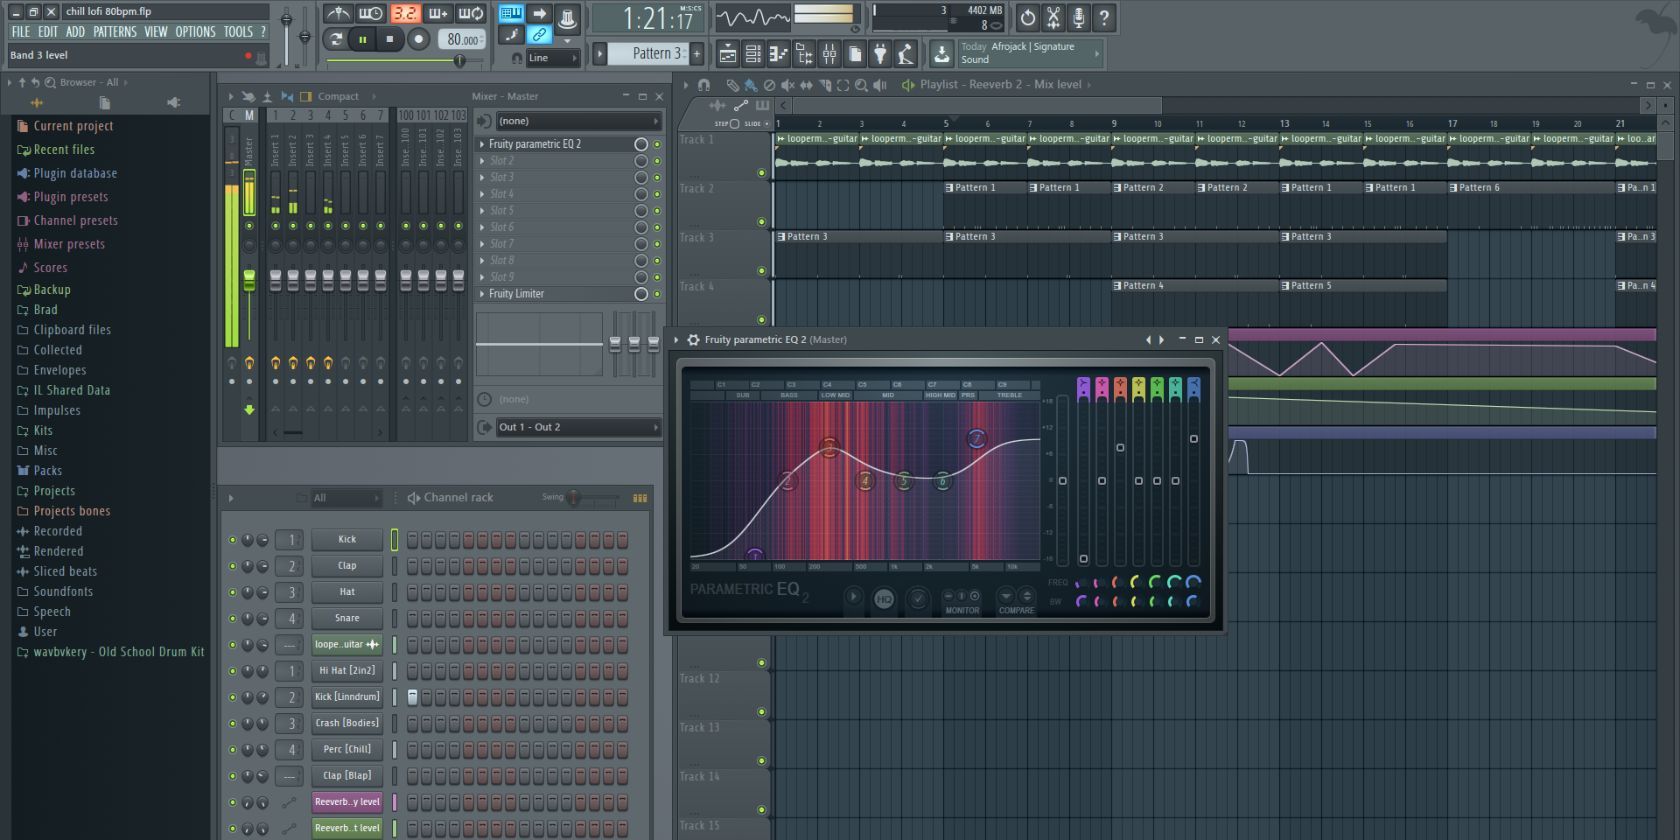Click the Master mixer track fader

click(249, 281)
